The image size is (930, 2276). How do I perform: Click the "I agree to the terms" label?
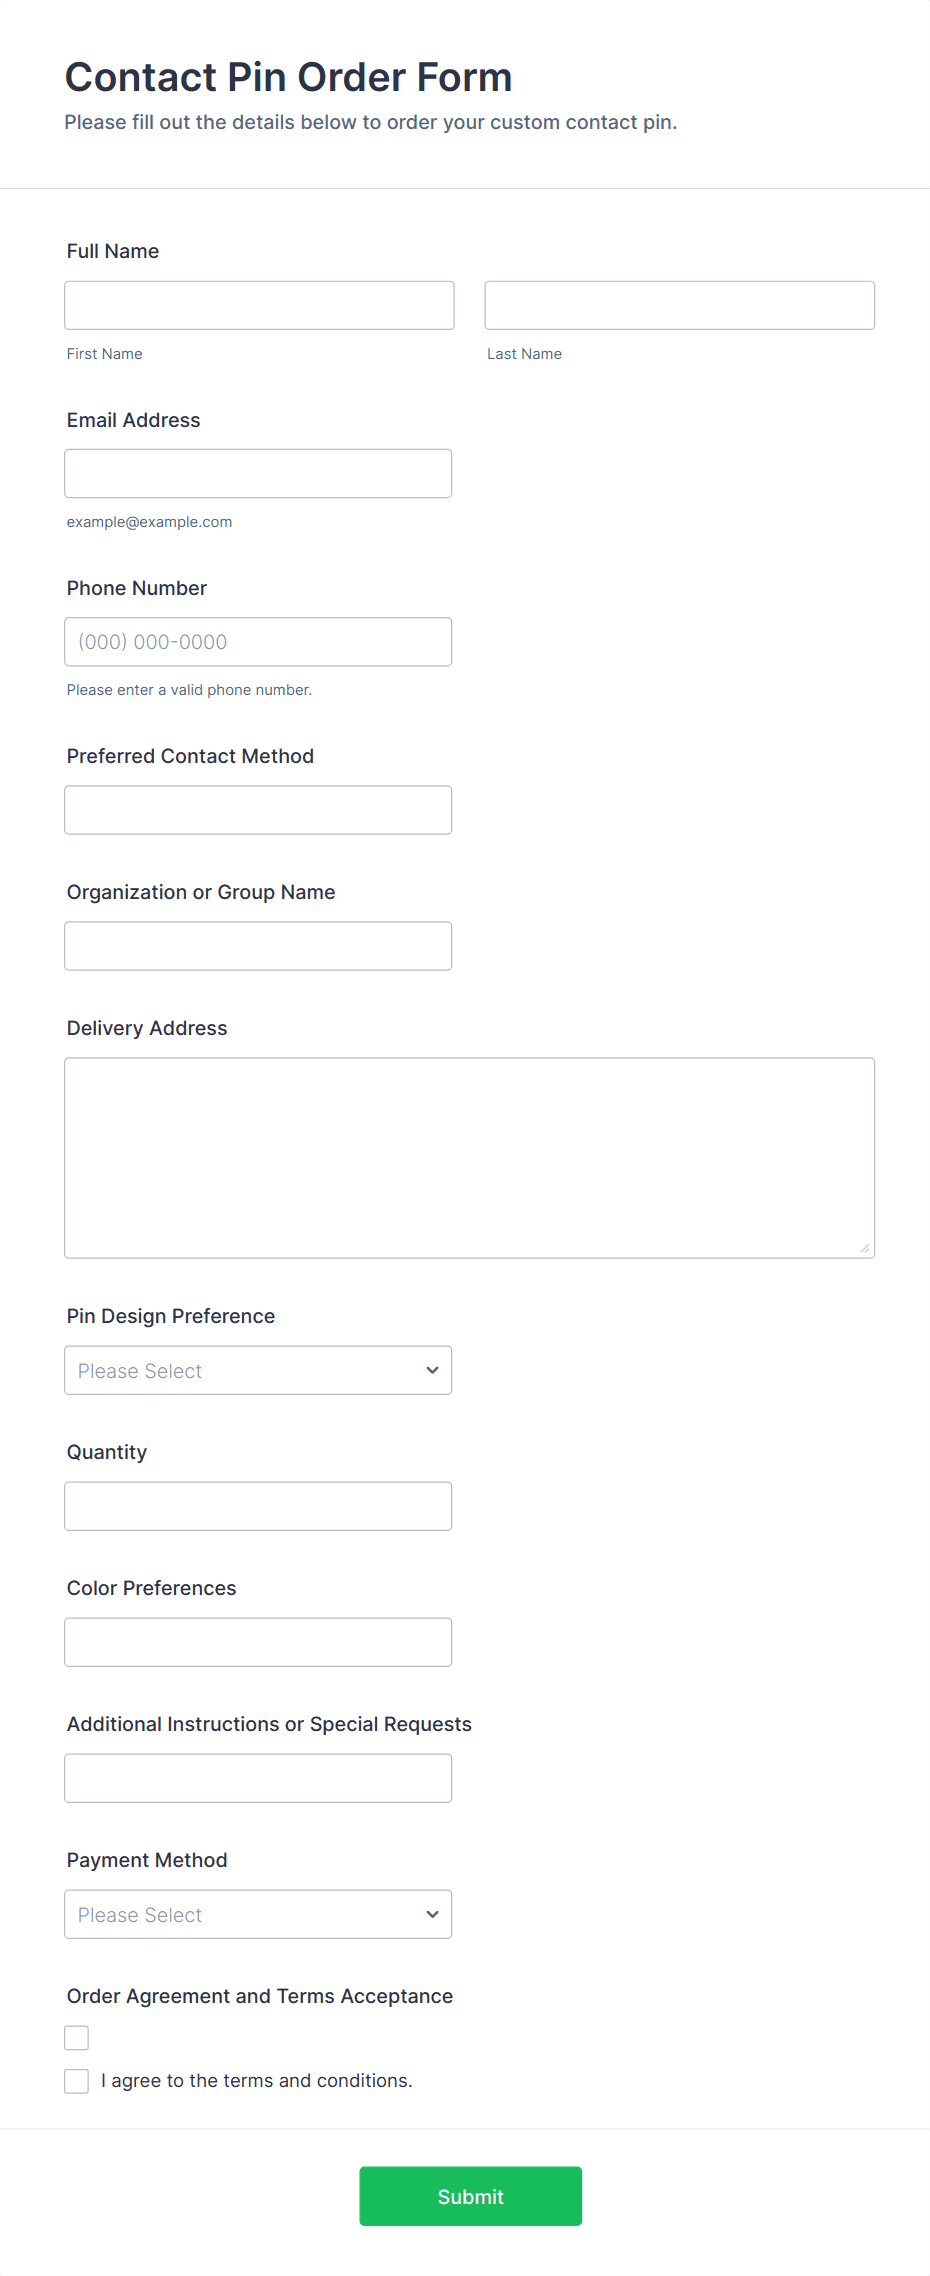(256, 2081)
